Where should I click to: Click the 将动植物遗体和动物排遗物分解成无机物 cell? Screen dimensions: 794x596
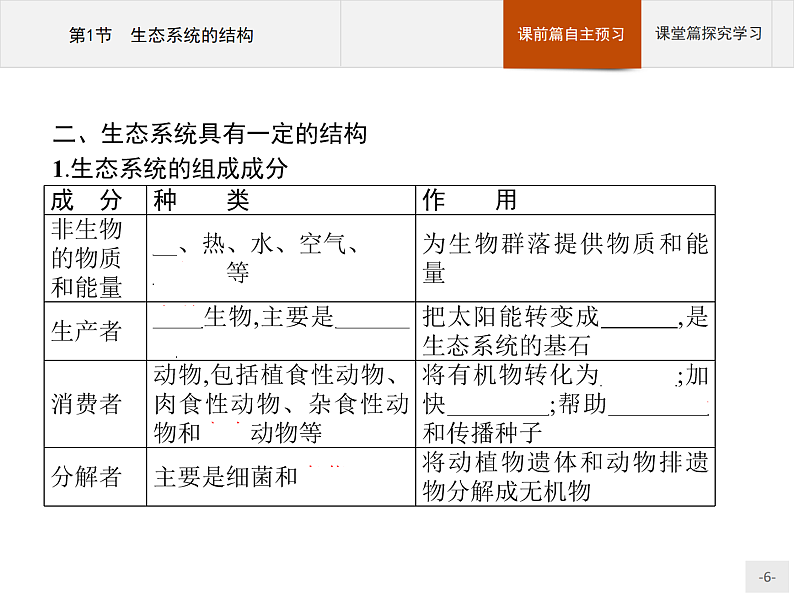point(565,476)
